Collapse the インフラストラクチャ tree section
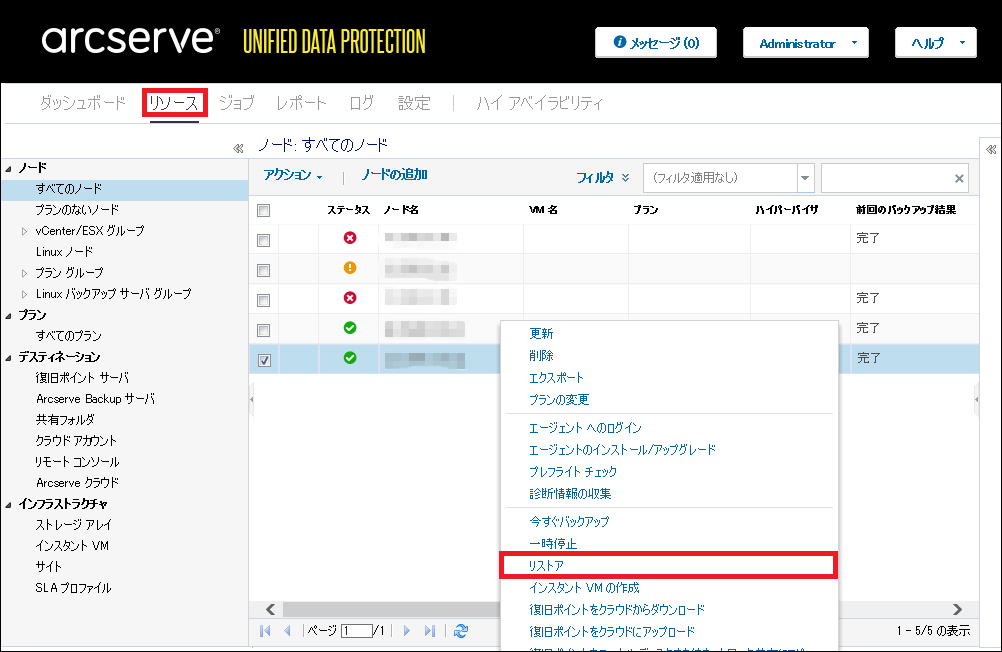This screenshot has height=652, width=1002. pyautogui.click(x=9, y=505)
